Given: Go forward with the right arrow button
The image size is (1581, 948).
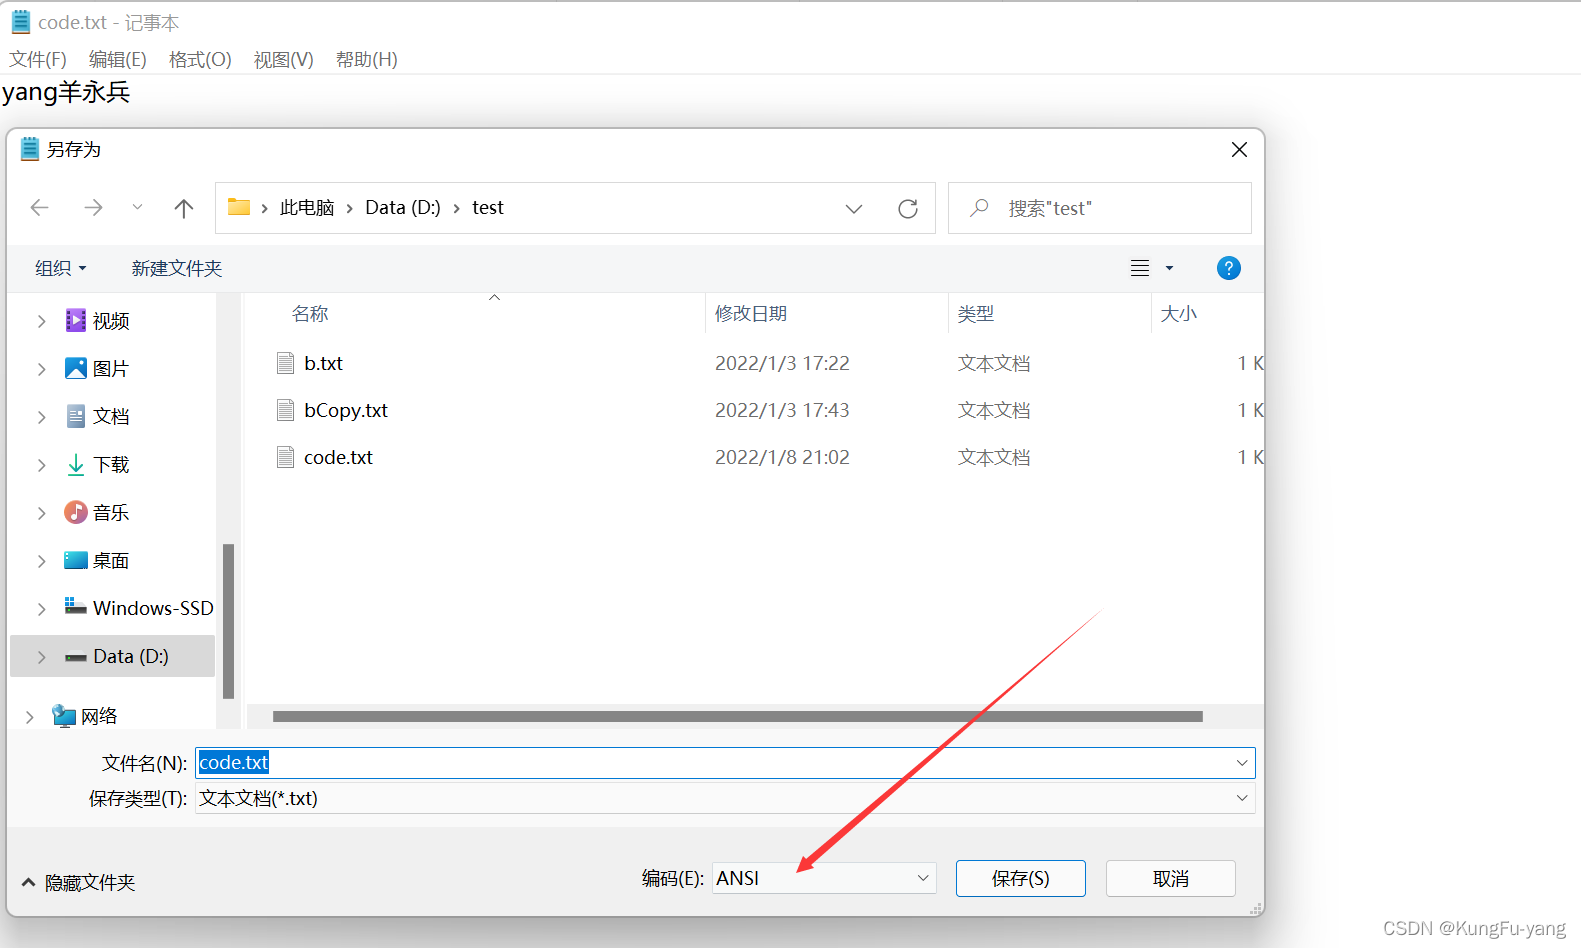Looking at the screenshot, I should (x=93, y=208).
